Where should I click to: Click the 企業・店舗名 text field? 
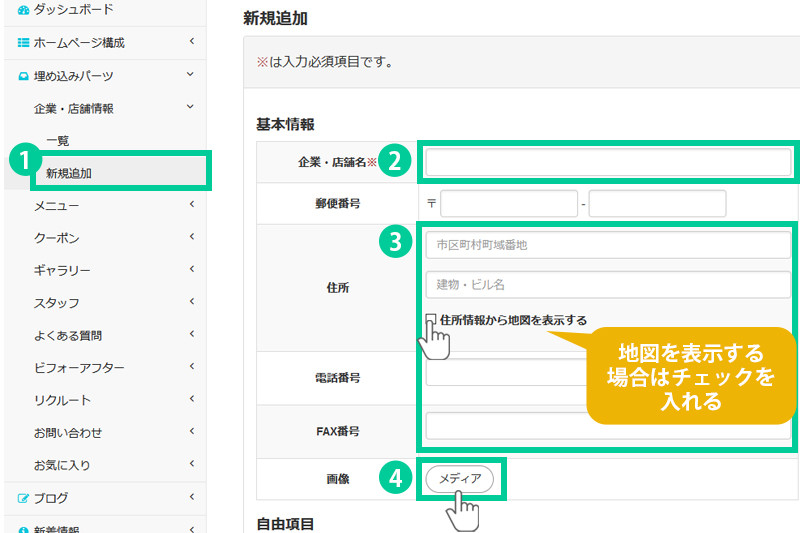[x=608, y=162]
